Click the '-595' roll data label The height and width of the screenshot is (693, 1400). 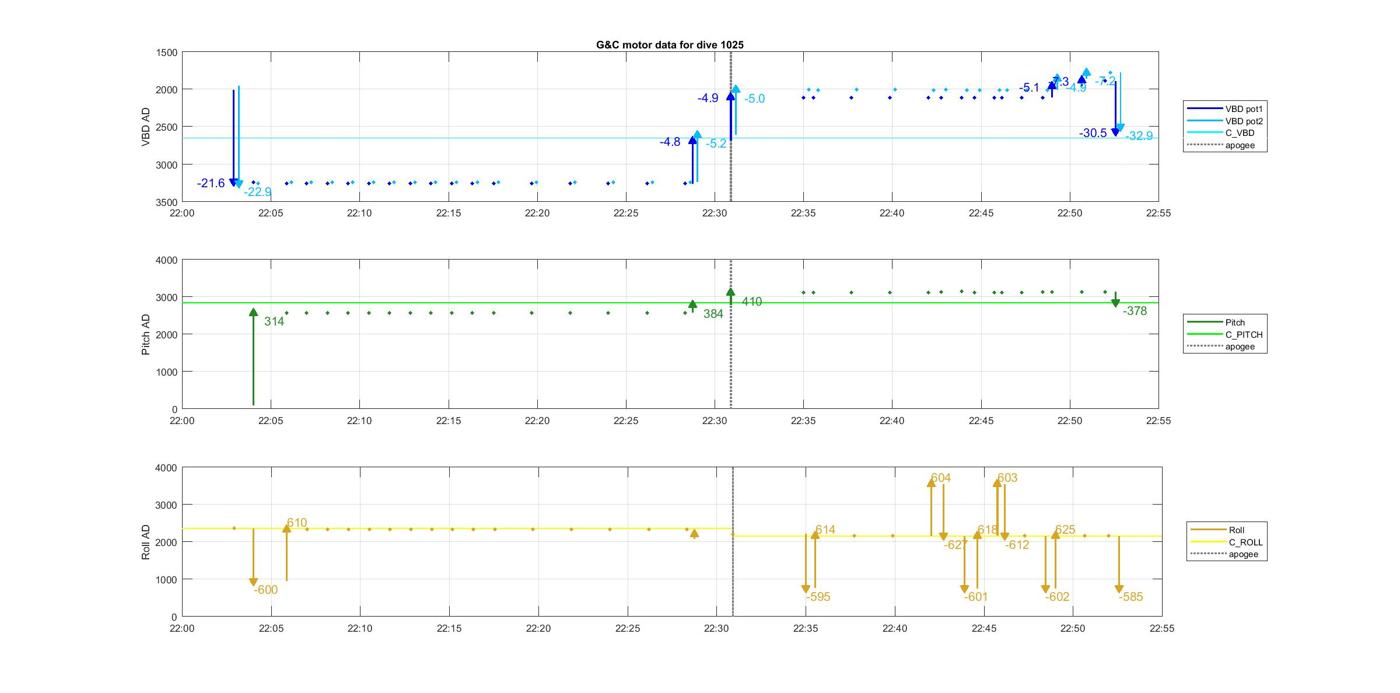click(x=818, y=597)
